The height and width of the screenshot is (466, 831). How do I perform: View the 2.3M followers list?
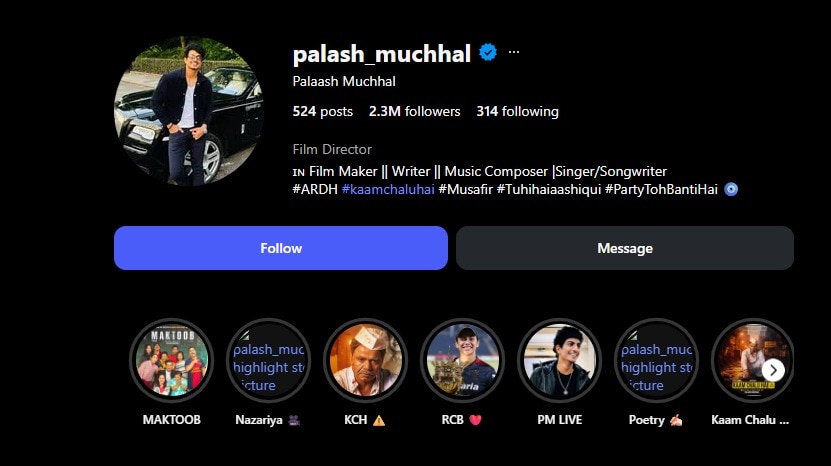coord(414,111)
